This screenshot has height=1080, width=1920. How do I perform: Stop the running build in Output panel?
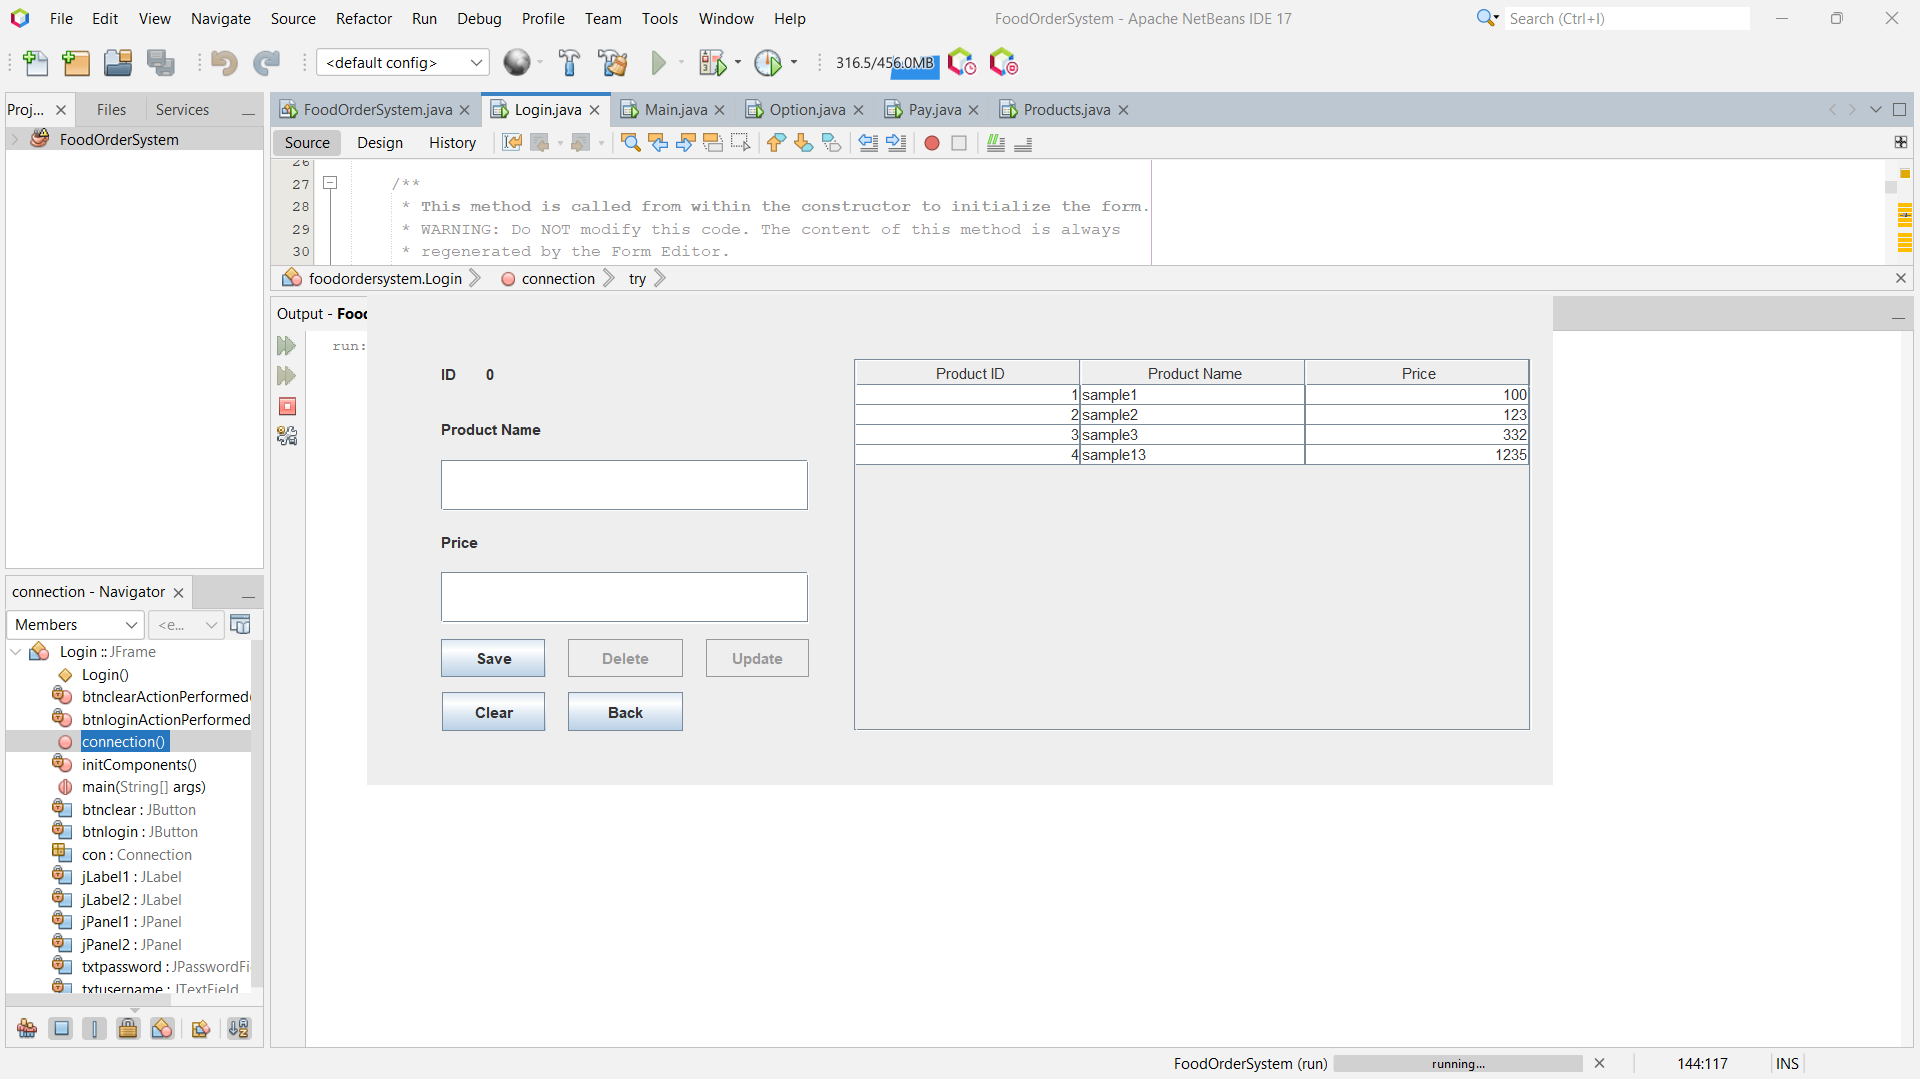point(287,407)
